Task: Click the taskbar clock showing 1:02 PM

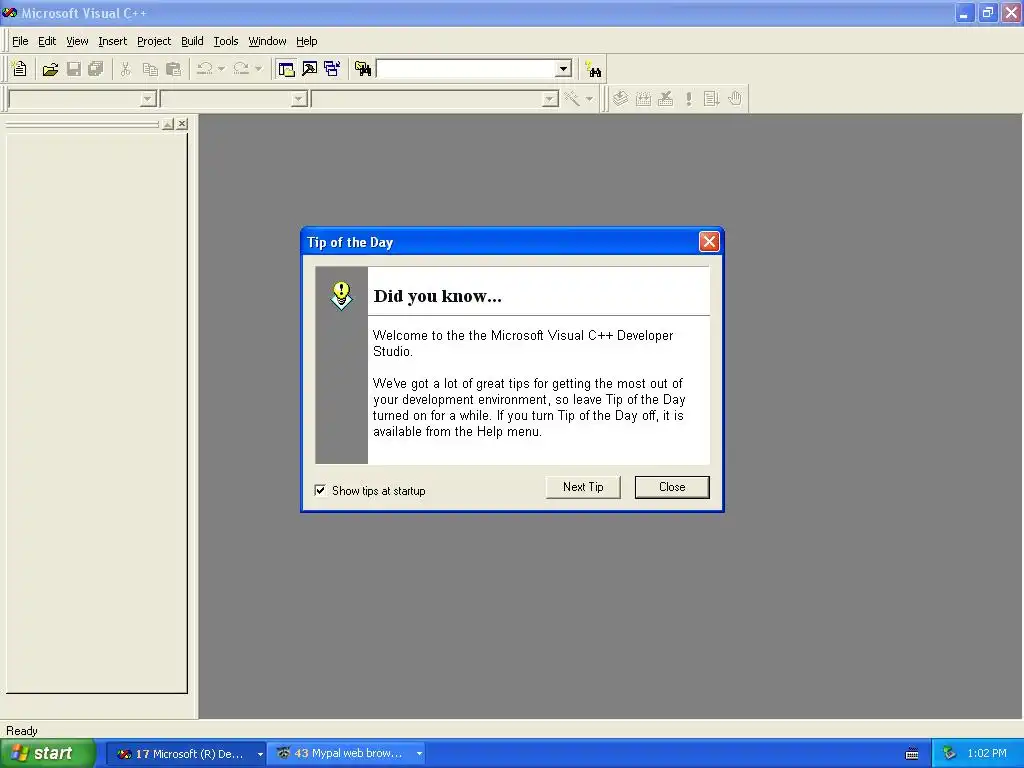Action: (x=987, y=754)
